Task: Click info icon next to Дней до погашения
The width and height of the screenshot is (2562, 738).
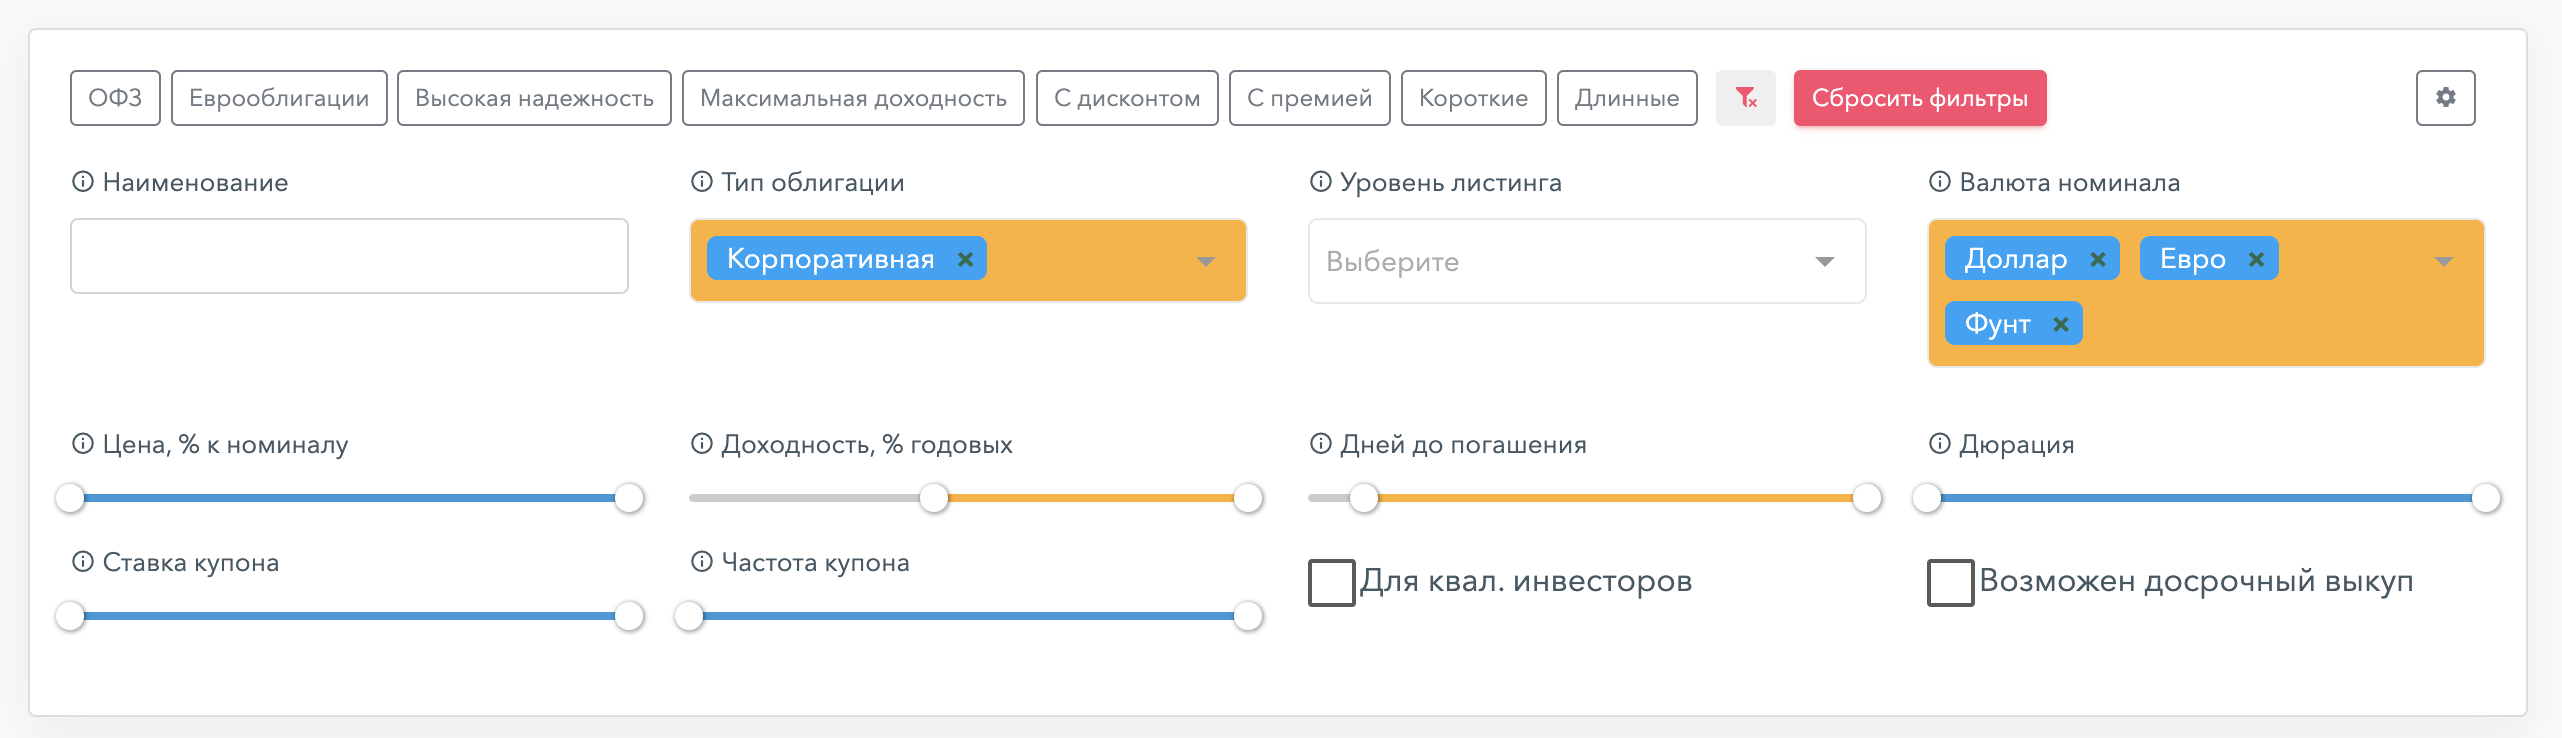Action: tap(1321, 444)
